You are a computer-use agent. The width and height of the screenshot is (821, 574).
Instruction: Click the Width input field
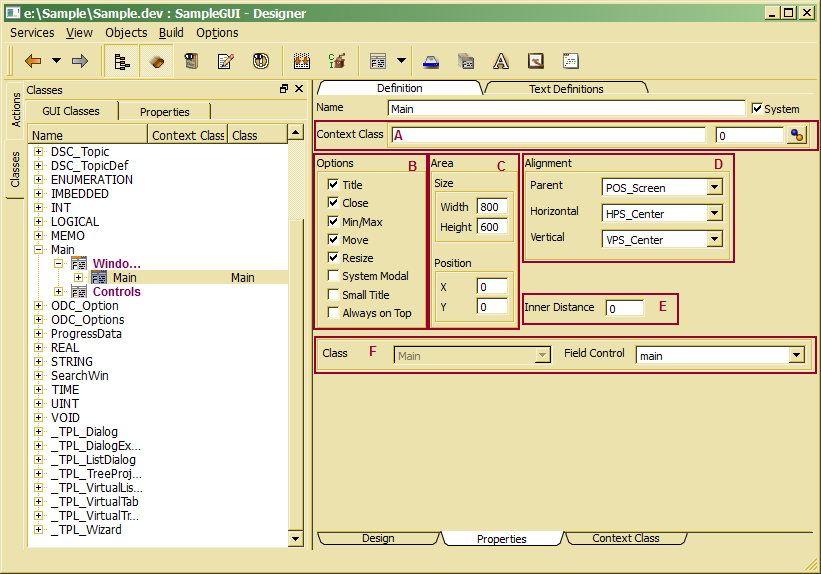tap(491, 207)
